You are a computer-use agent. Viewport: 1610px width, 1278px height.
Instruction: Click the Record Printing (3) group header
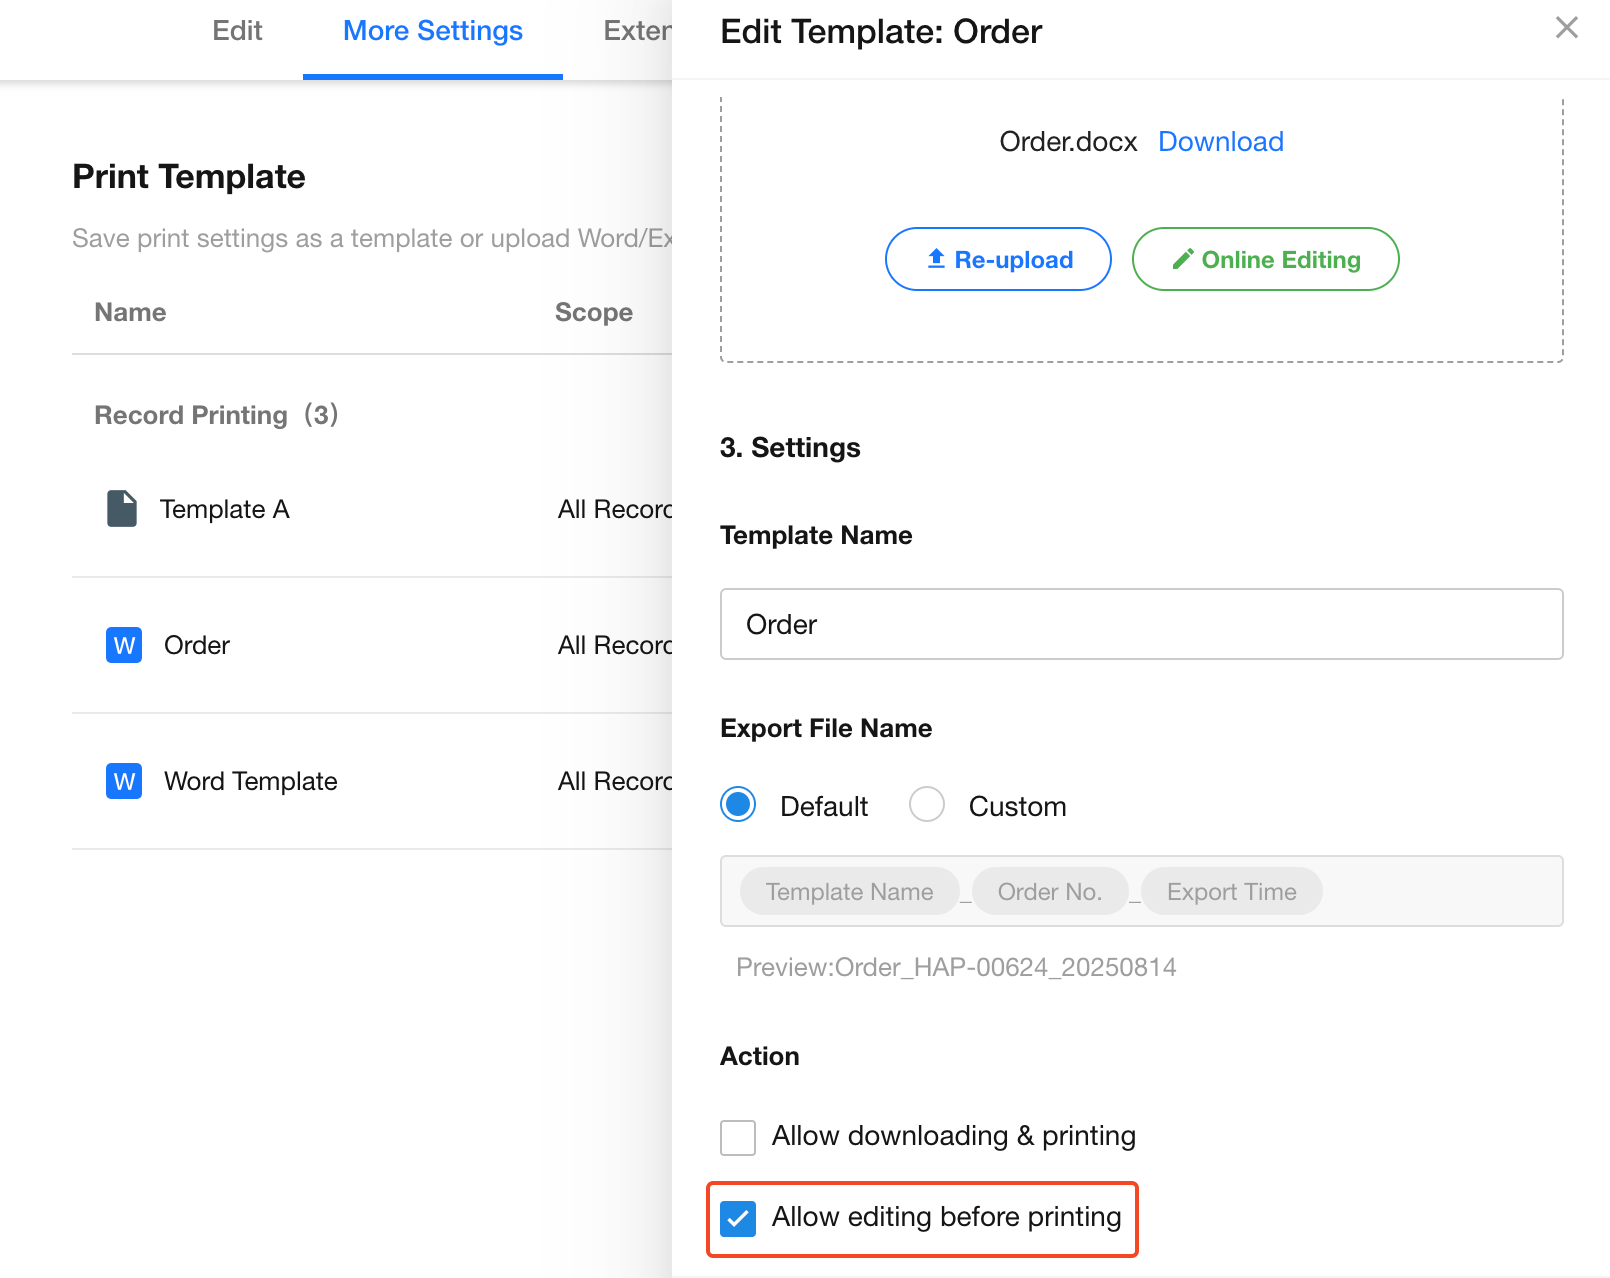point(216,415)
